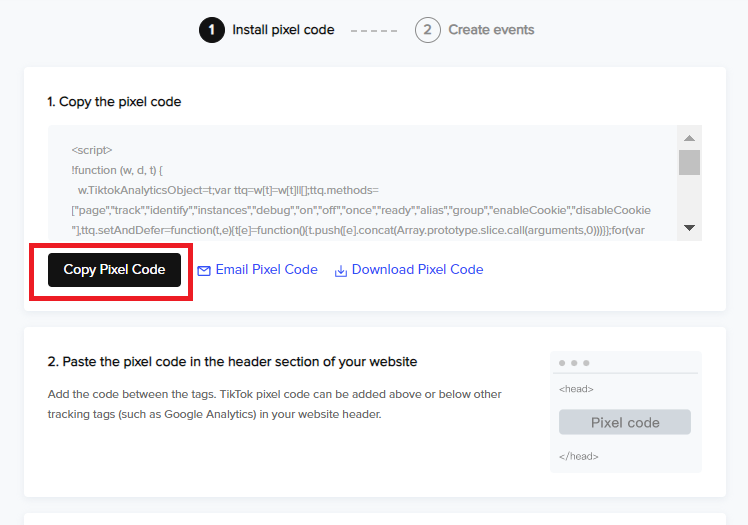Click the Download Pixel Code link
This screenshot has width=748, height=525.
pyautogui.click(x=417, y=269)
